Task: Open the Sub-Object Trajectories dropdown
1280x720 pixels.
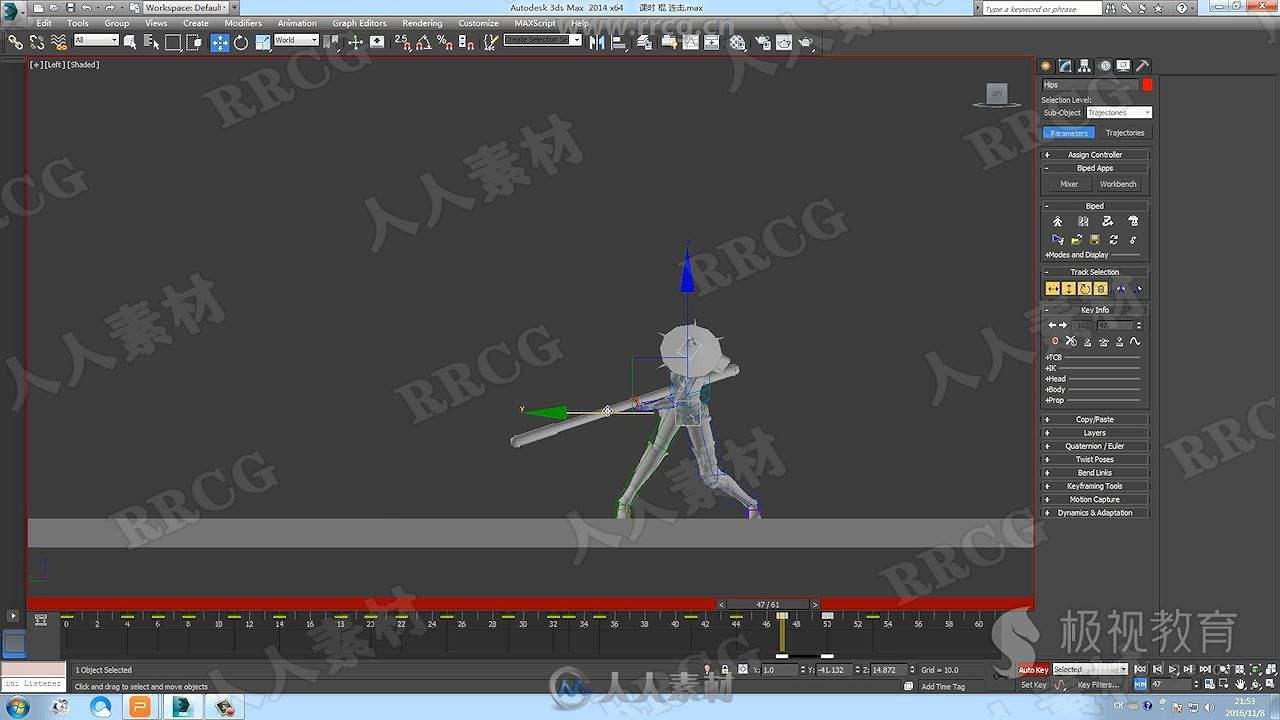Action: tap(1119, 113)
